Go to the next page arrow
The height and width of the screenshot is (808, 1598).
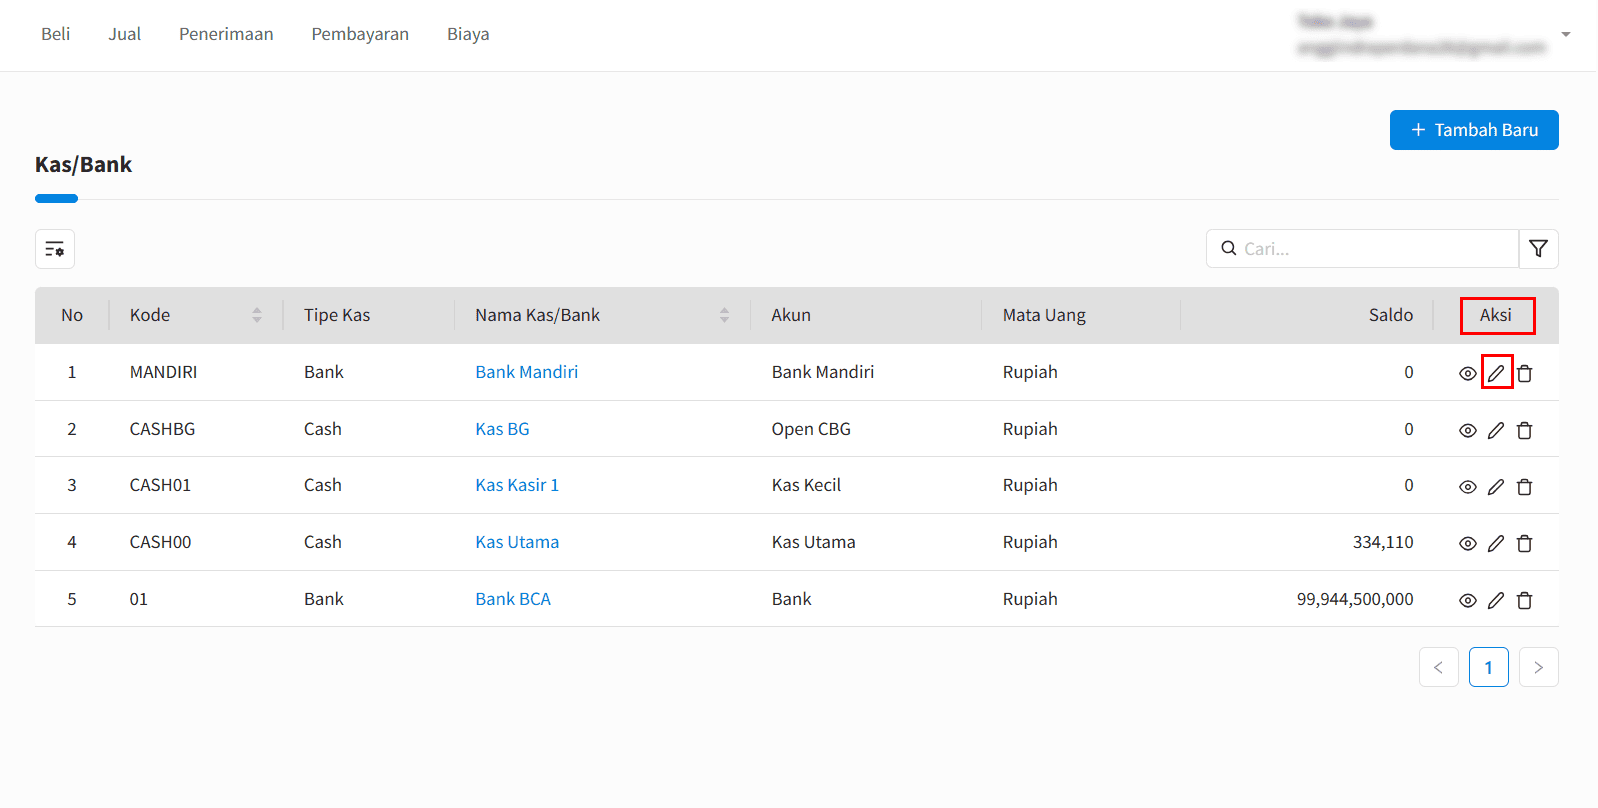coord(1538,667)
